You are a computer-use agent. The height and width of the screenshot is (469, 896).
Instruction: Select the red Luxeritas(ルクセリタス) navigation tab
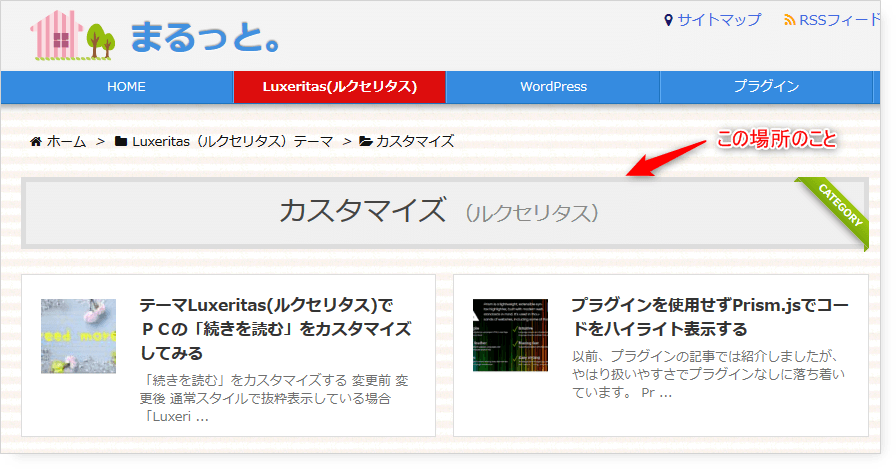(x=339, y=87)
